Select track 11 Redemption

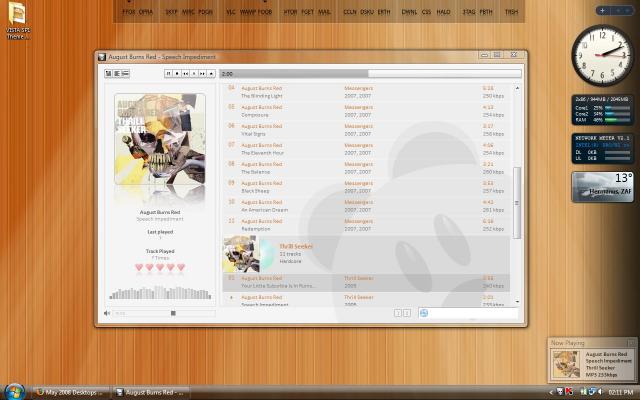pos(366,225)
